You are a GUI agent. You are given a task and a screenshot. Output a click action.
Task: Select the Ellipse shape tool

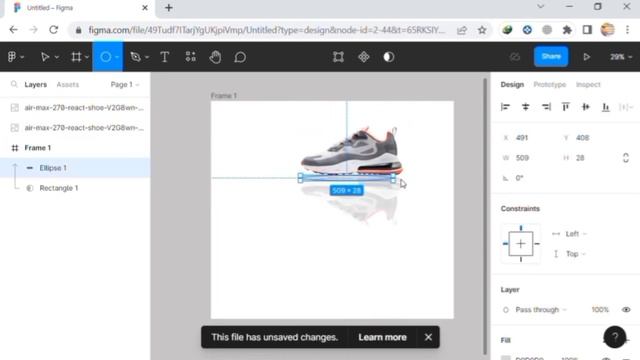click(x=105, y=57)
